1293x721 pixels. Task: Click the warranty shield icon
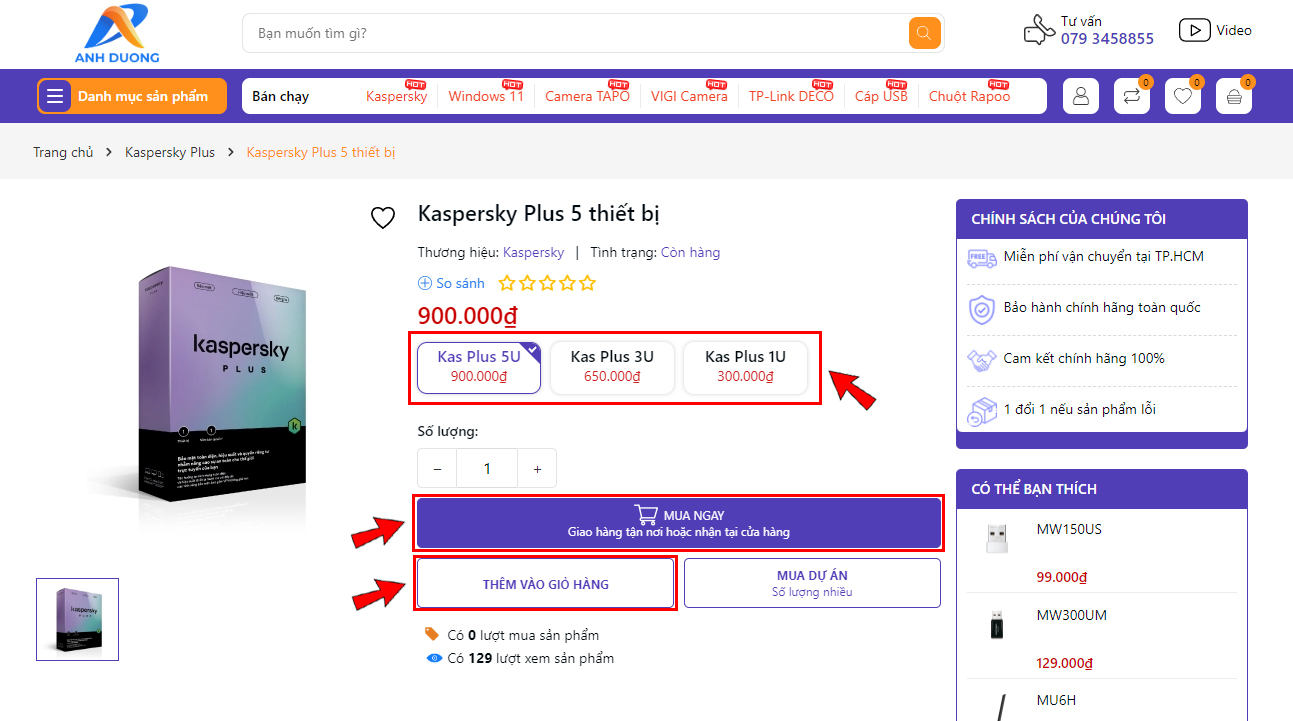tap(982, 309)
